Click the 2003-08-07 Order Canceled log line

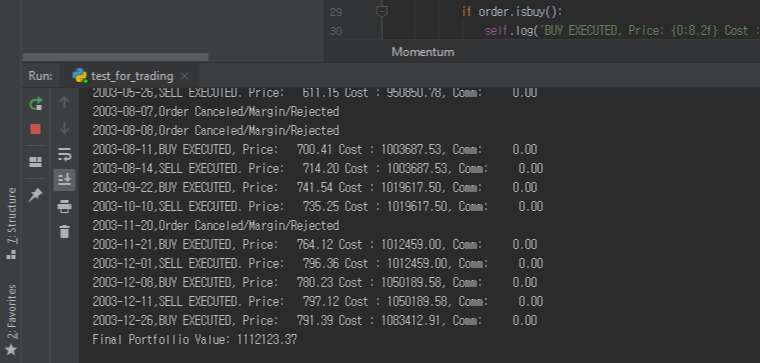[x=216, y=111]
